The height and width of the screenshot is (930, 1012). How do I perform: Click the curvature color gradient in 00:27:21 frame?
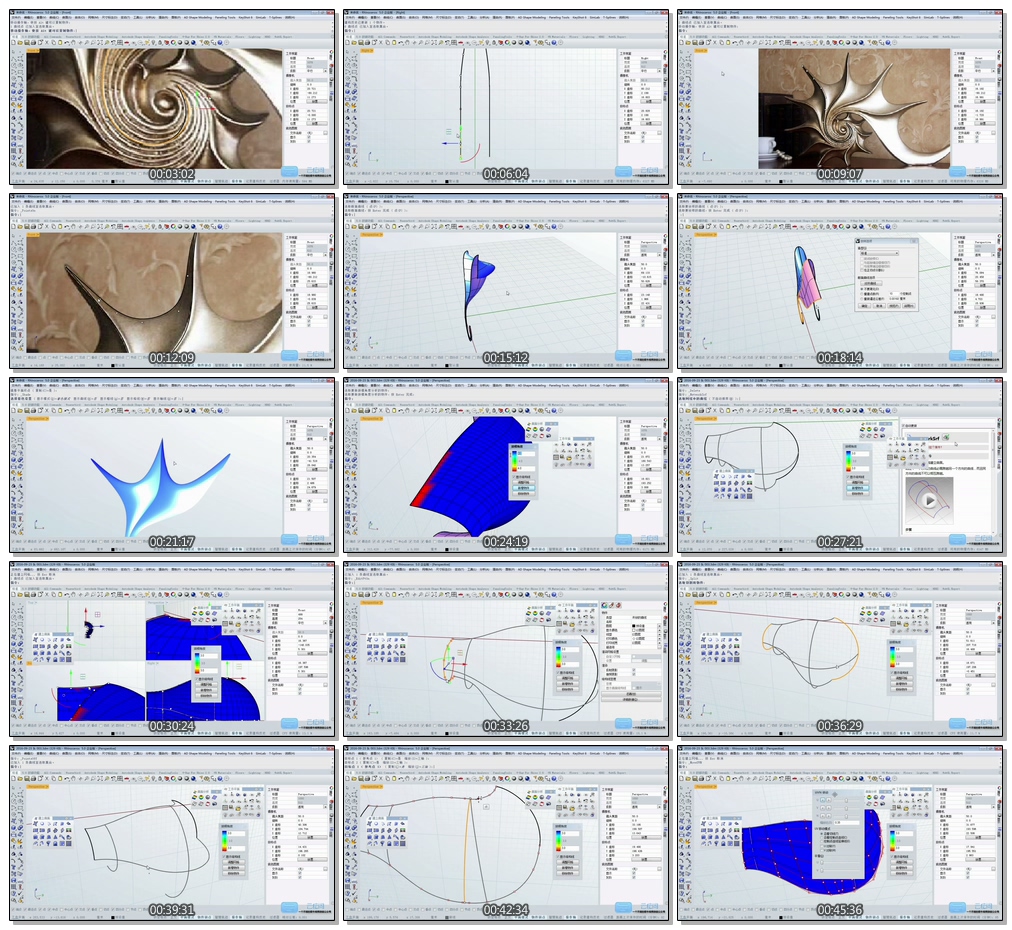848,461
